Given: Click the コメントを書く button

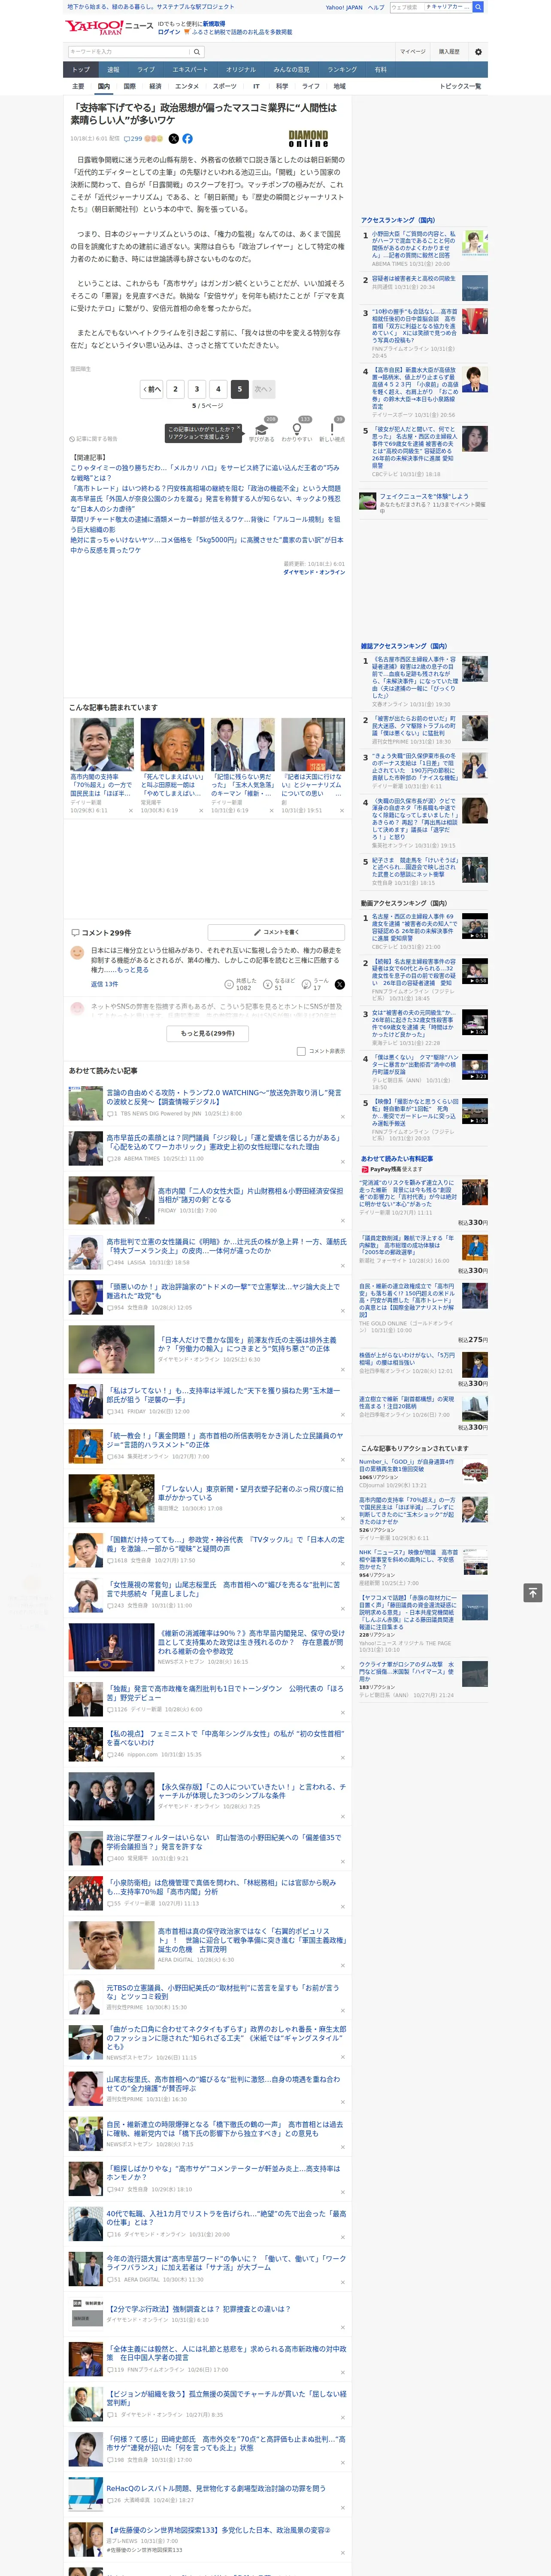Looking at the screenshot, I should pos(276,932).
